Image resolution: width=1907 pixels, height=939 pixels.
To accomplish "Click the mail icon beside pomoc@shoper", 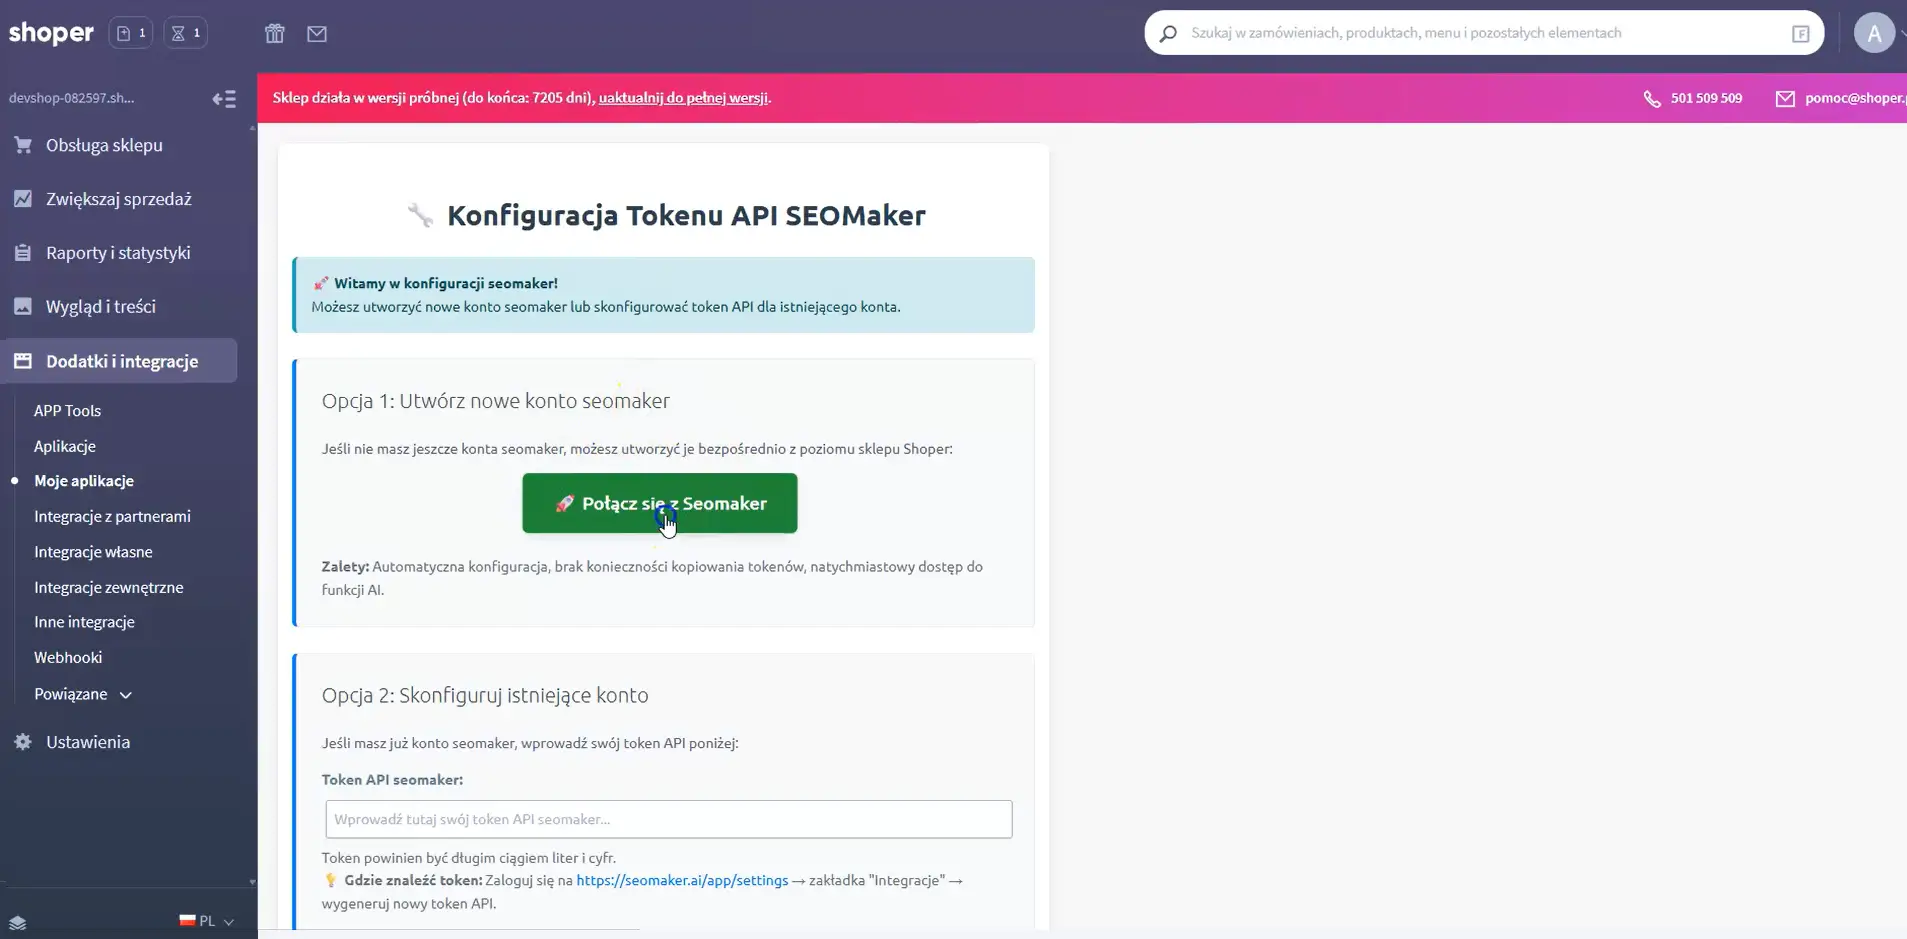I will pos(1785,98).
